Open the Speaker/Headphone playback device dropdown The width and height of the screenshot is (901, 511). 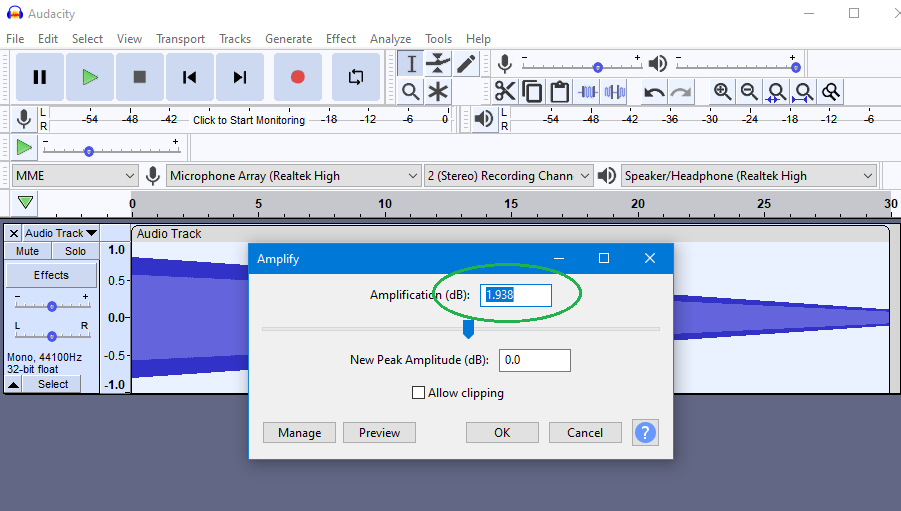tap(749, 176)
